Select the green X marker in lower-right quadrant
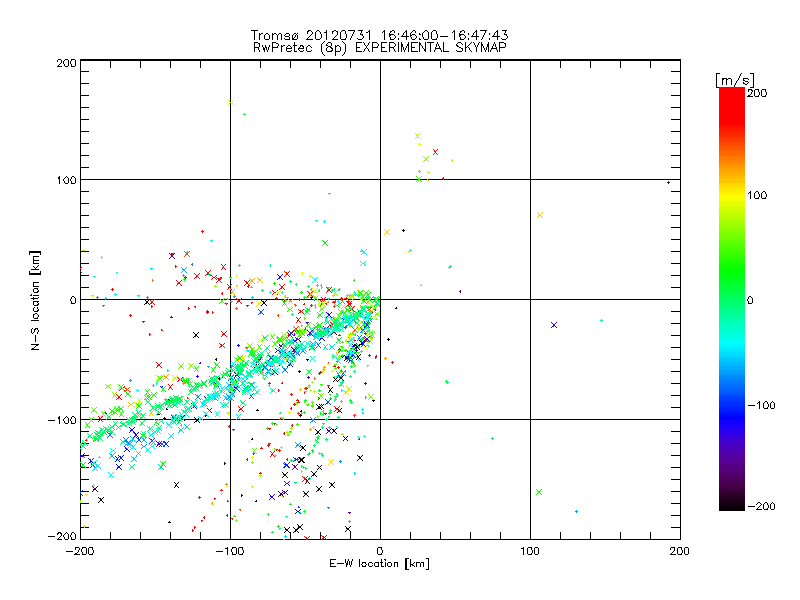The width and height of the screenshot is (800, 600). coord(539,492)
